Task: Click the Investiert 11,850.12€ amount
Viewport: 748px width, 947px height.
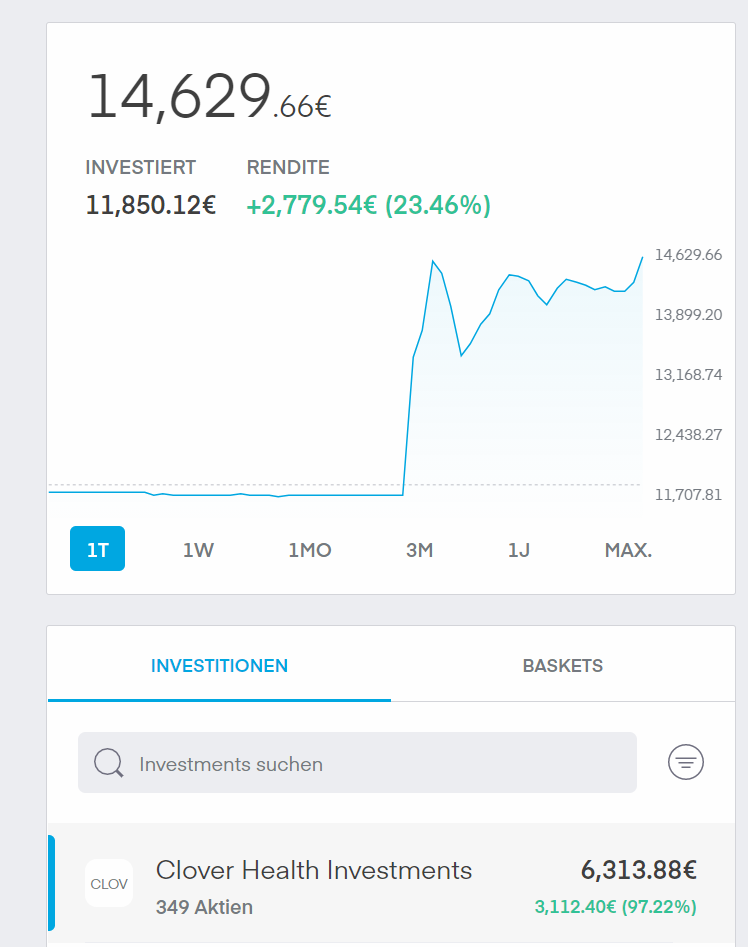Action: click(151, 205)
